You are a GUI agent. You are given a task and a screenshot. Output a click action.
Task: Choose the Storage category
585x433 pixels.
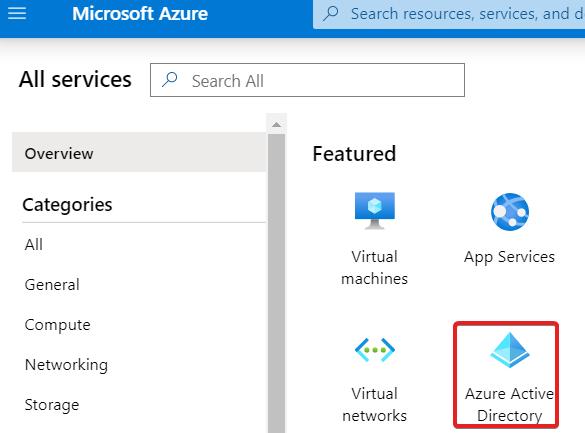[52, 405]
